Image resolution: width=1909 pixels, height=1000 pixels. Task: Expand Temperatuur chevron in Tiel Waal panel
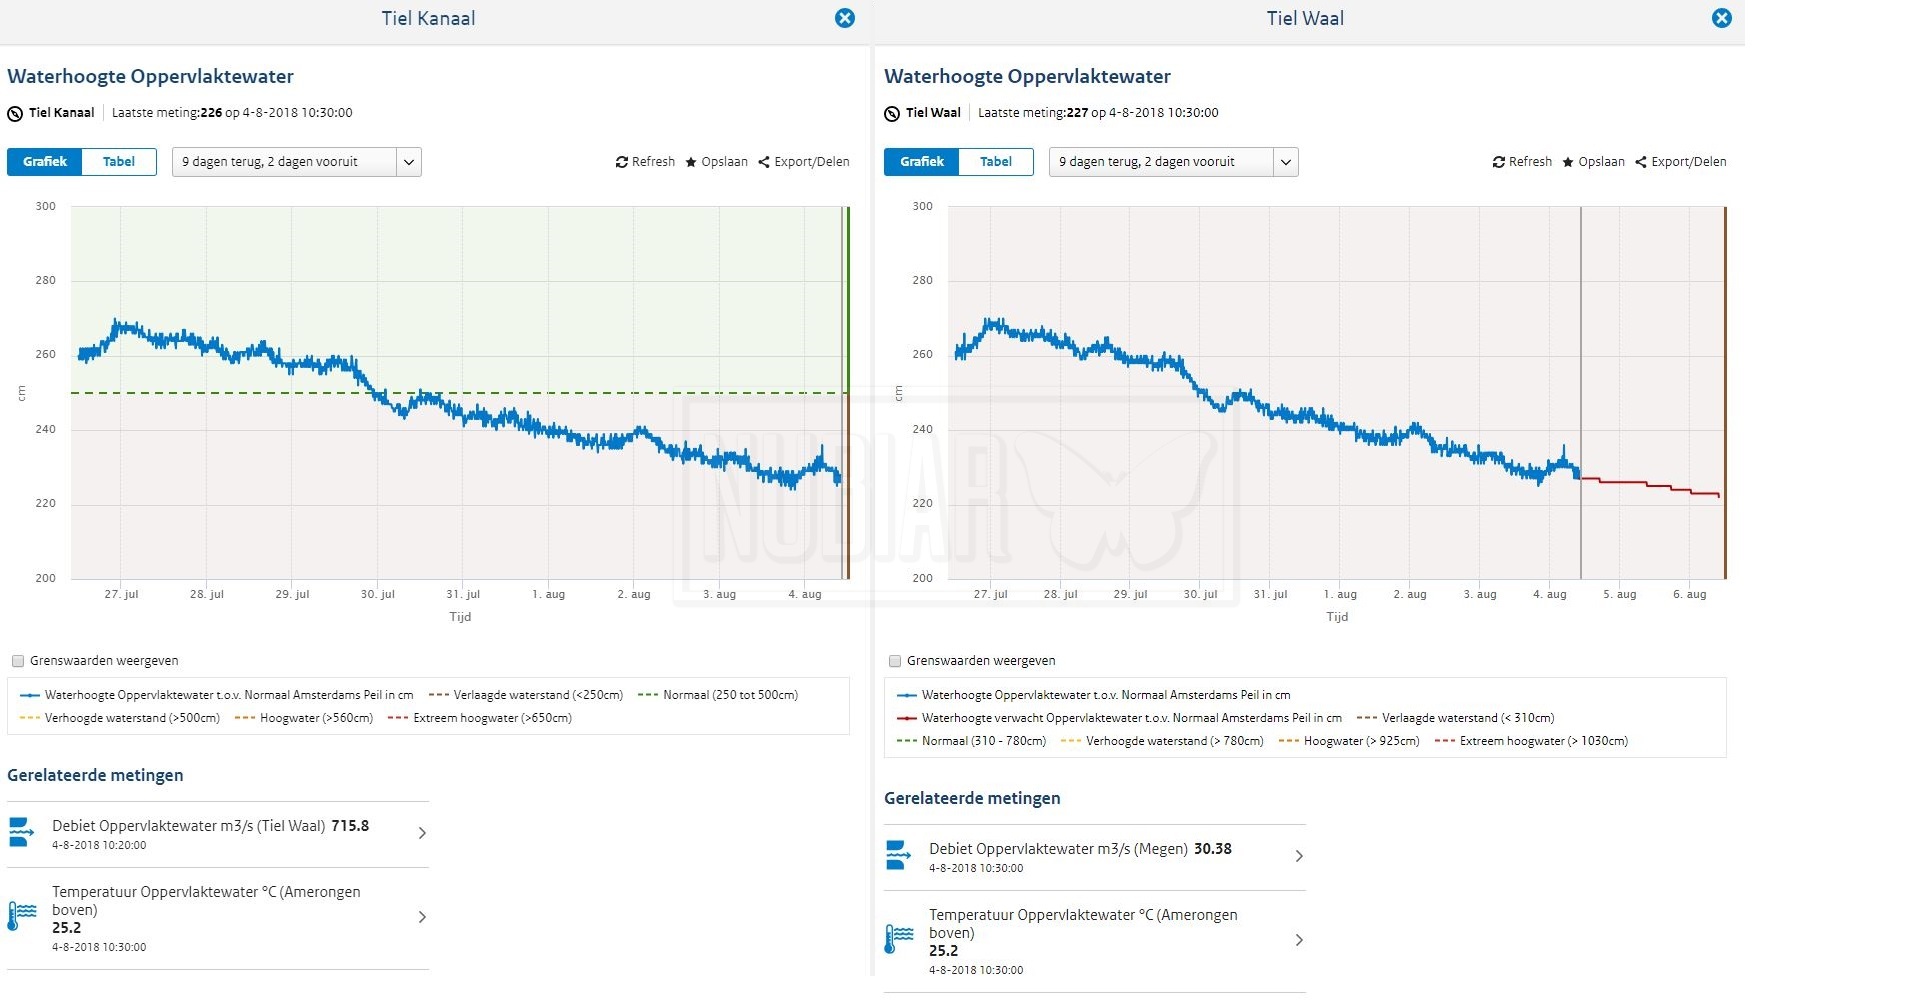pyautogui.click(x=1299, y=940)
